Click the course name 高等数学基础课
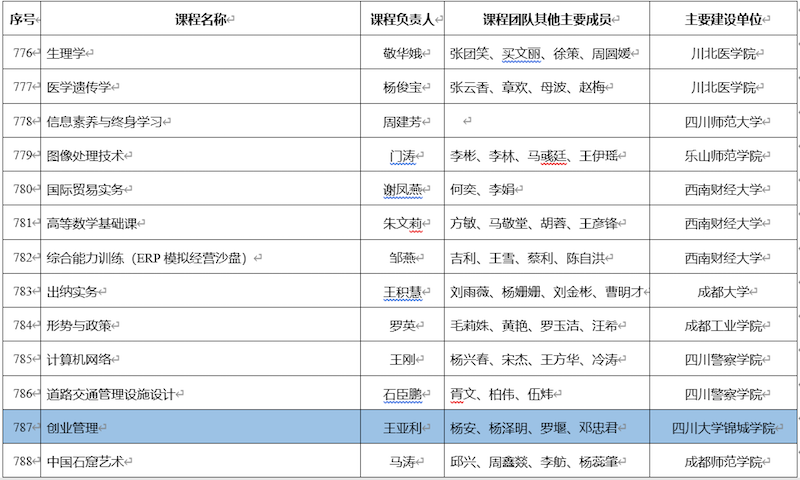800x480 pixels. pos(92,223)
